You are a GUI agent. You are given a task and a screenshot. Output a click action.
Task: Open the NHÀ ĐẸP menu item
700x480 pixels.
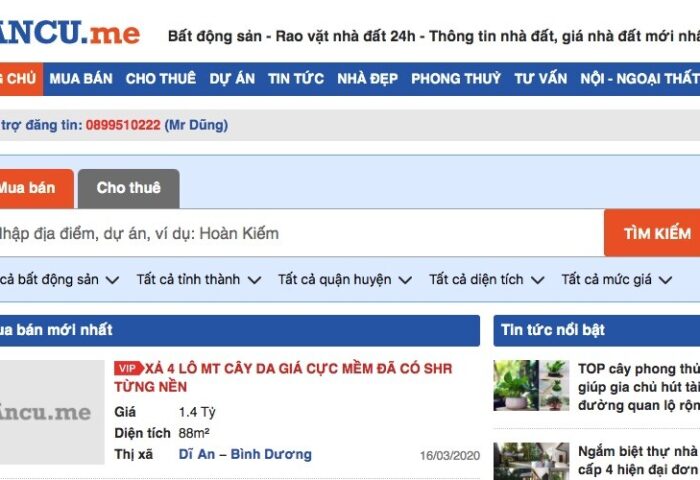(367, 78)
